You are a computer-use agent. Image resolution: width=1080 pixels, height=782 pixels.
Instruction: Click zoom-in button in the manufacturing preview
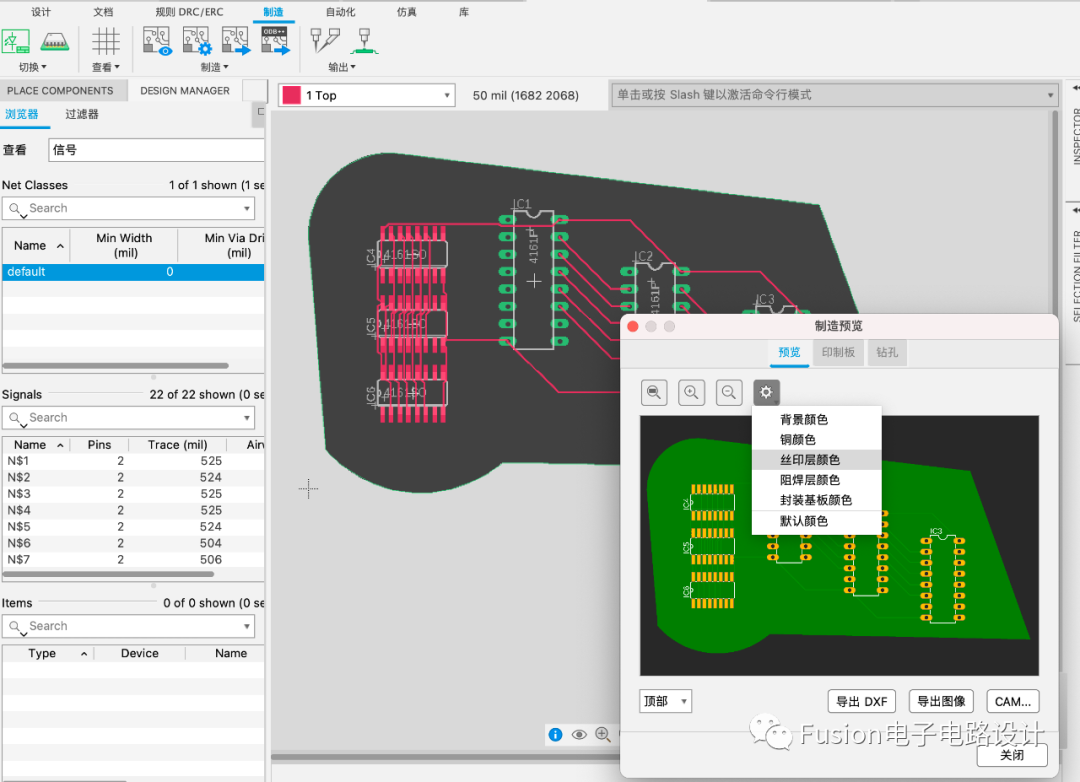pyautogui.click(x=691, y=393)
